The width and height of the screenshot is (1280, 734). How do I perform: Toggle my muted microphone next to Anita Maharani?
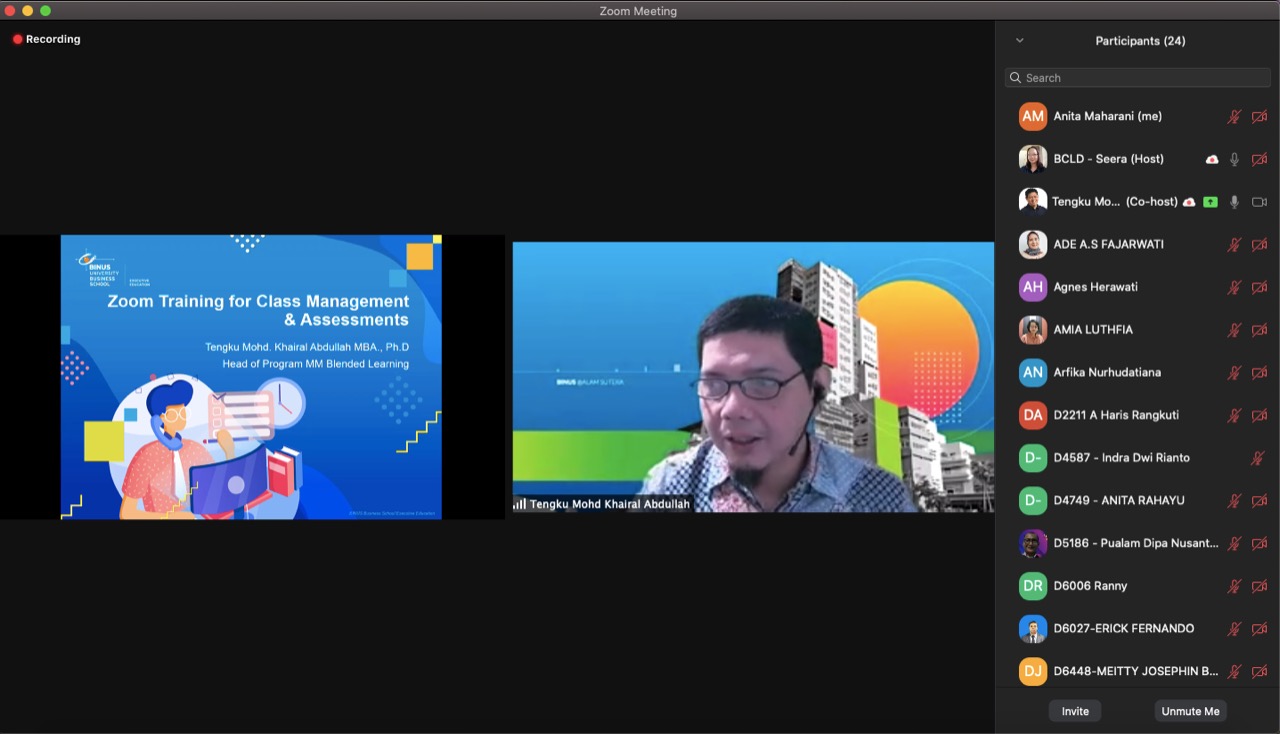[1235, 117]
